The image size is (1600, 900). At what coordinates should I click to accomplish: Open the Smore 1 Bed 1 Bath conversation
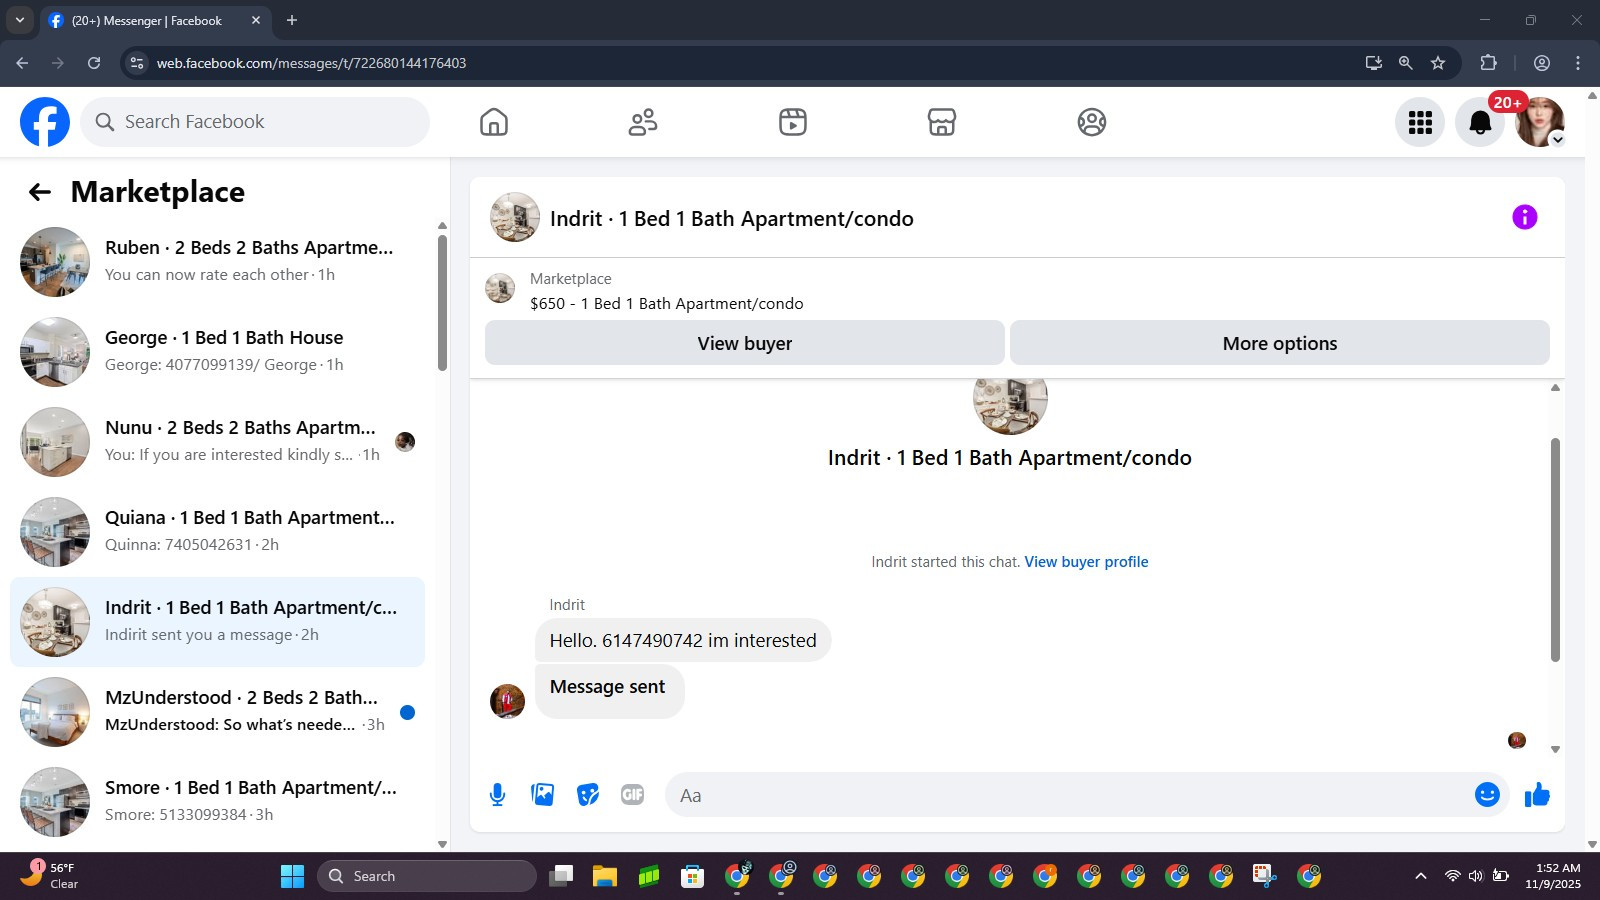tap(217, 802)
